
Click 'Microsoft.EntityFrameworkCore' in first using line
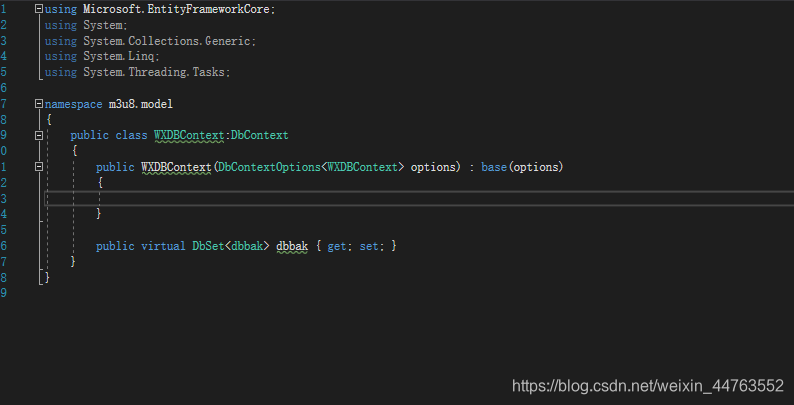[x=176, y=9]
